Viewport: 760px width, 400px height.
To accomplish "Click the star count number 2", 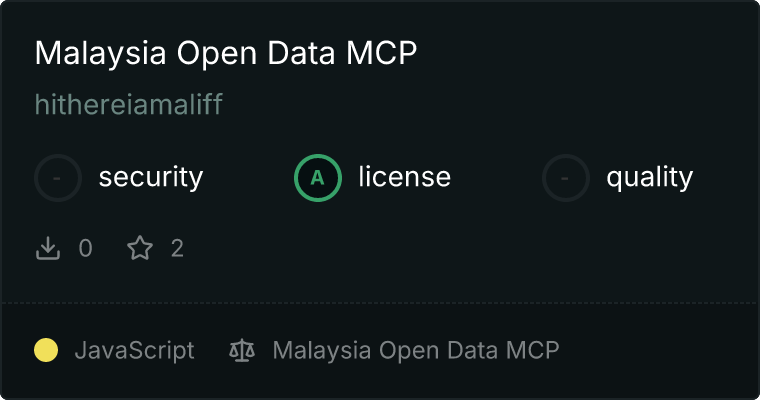I will [177, 248].
